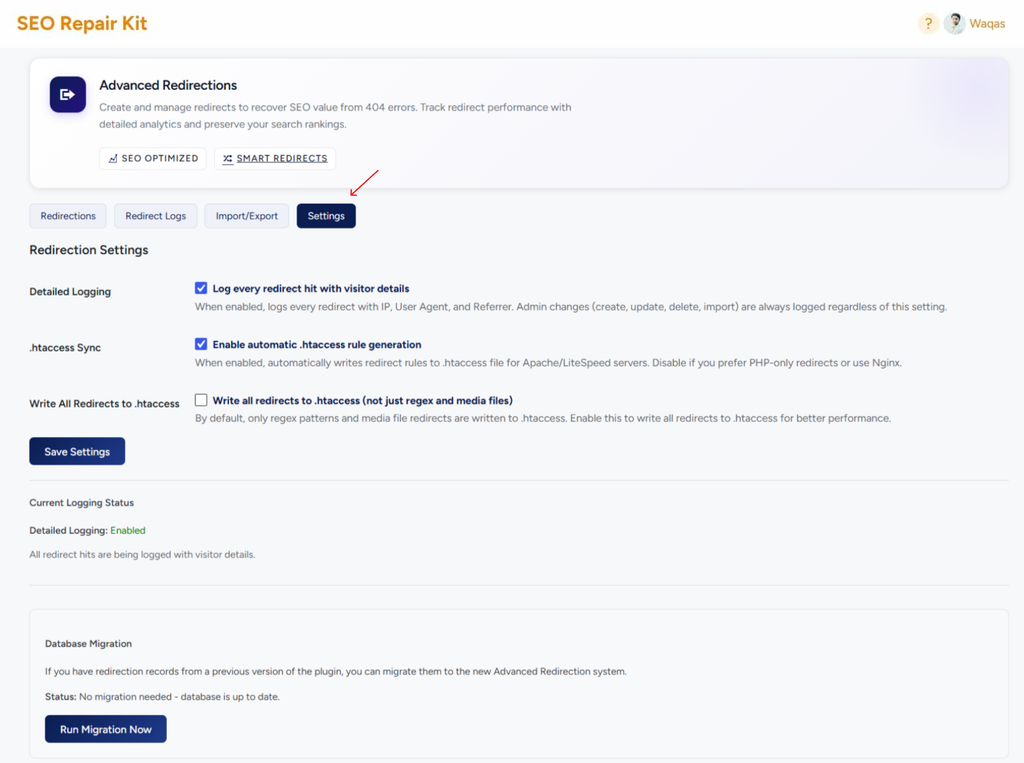This screenshot has height=763, width=1024.
Task: Uncheck automatic .htaccess rule generation
Action: click(201, 344)
